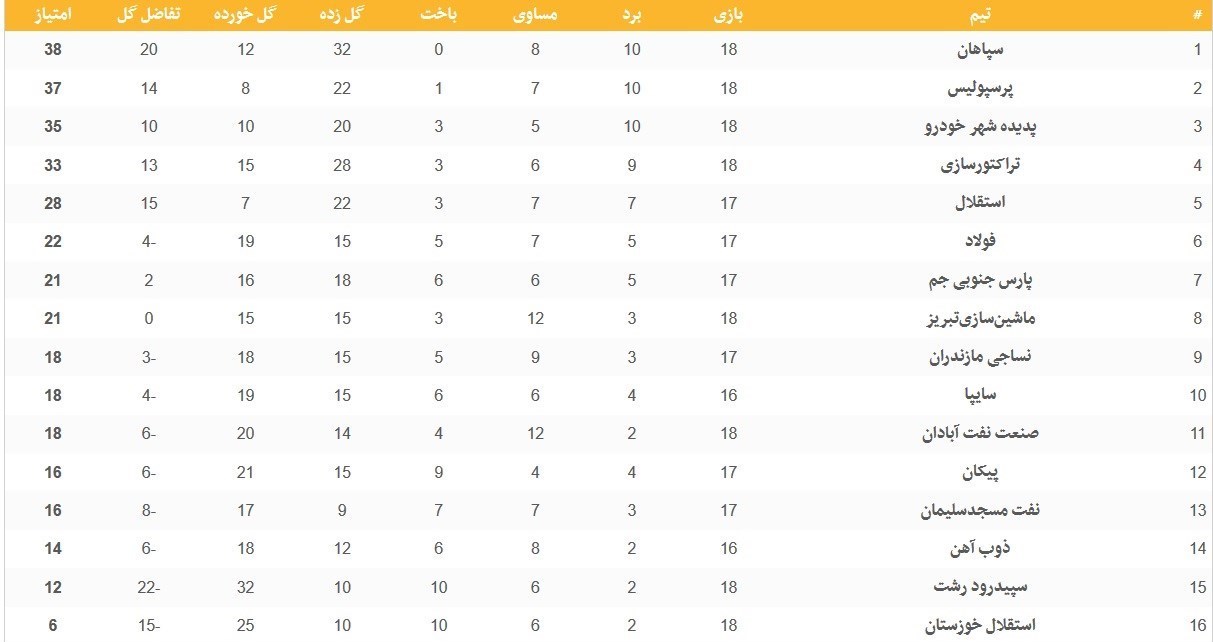Open the پدیده شهر خودرو team row
Image resolution: width=1213 pixels, height=642 pixels.
point(979,127)
